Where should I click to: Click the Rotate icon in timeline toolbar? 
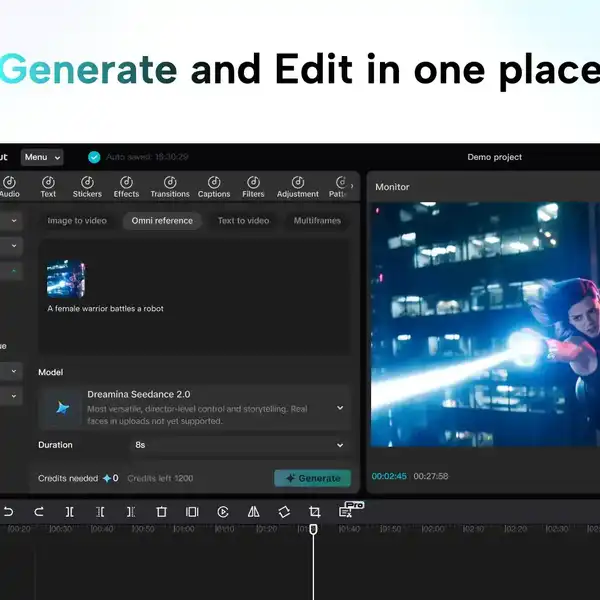[x=284, y=511]
